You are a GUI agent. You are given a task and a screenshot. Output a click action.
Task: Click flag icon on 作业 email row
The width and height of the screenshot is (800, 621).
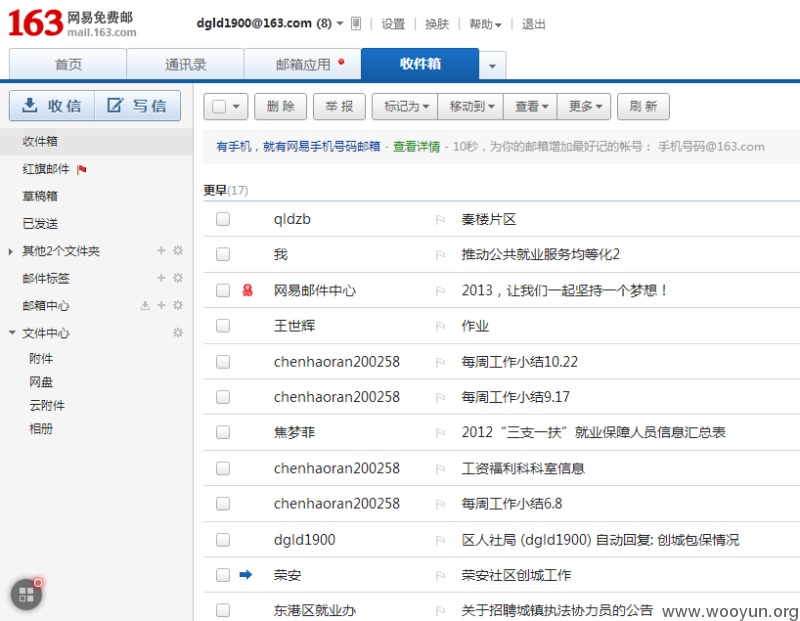440,326
